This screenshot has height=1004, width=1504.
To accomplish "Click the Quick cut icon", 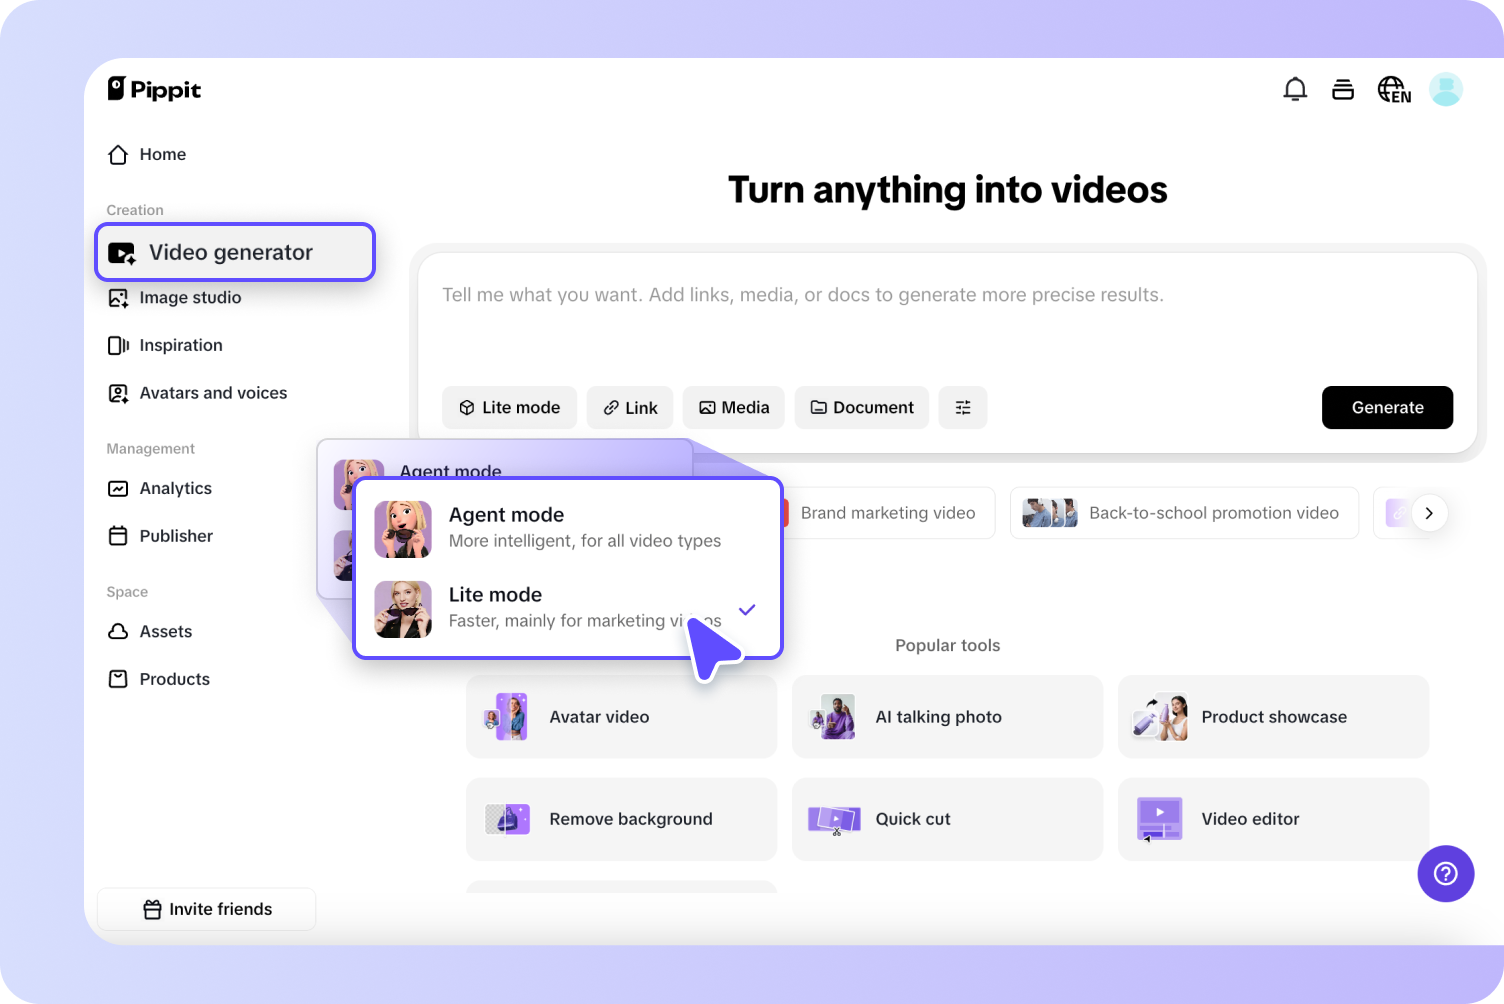I will [x=833, y=820].
